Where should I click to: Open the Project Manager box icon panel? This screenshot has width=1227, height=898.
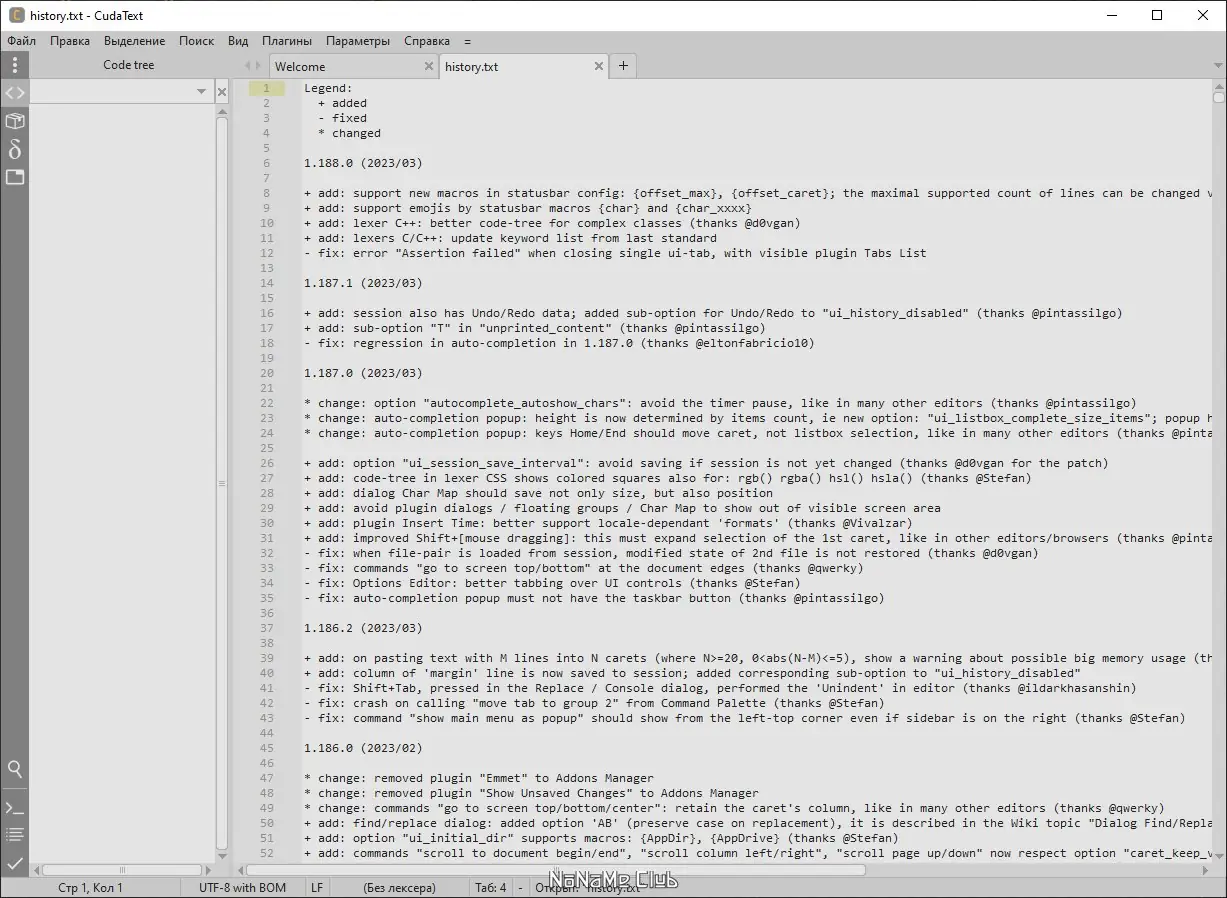pos(14,121)
